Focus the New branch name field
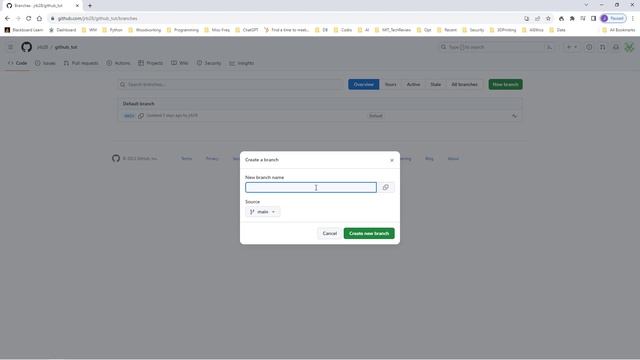 pyautogui.click(x=311, y=187)
